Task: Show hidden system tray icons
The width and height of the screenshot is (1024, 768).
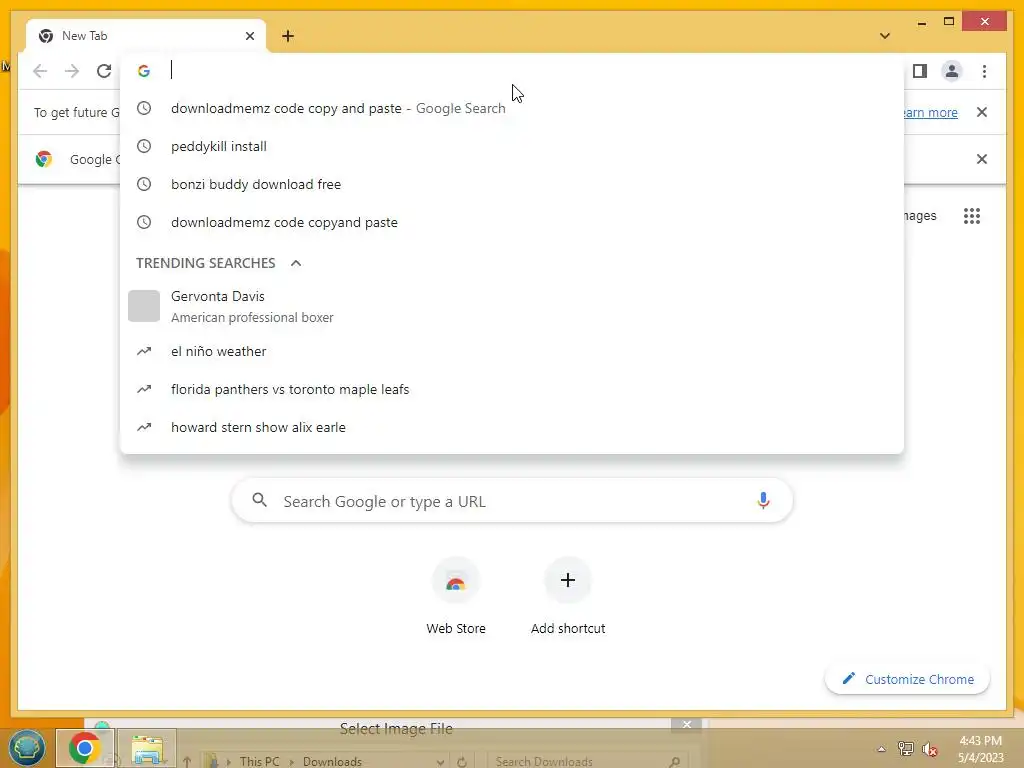Action: coord(881,749)
